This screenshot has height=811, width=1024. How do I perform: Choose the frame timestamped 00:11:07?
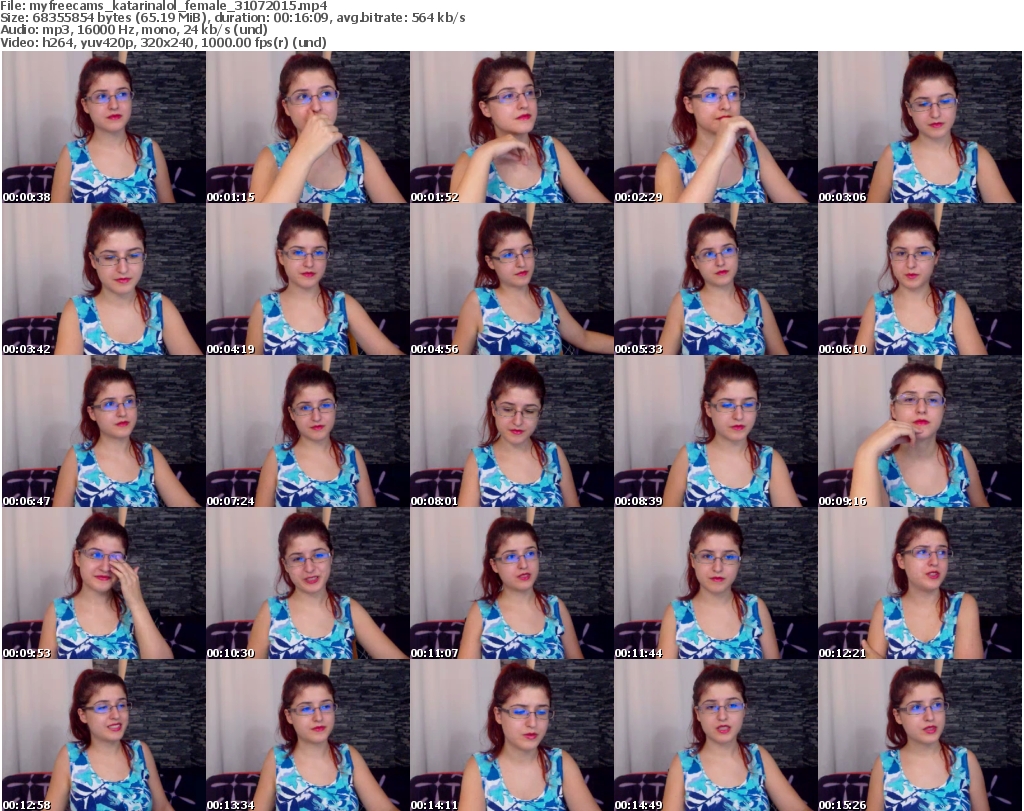511,584
